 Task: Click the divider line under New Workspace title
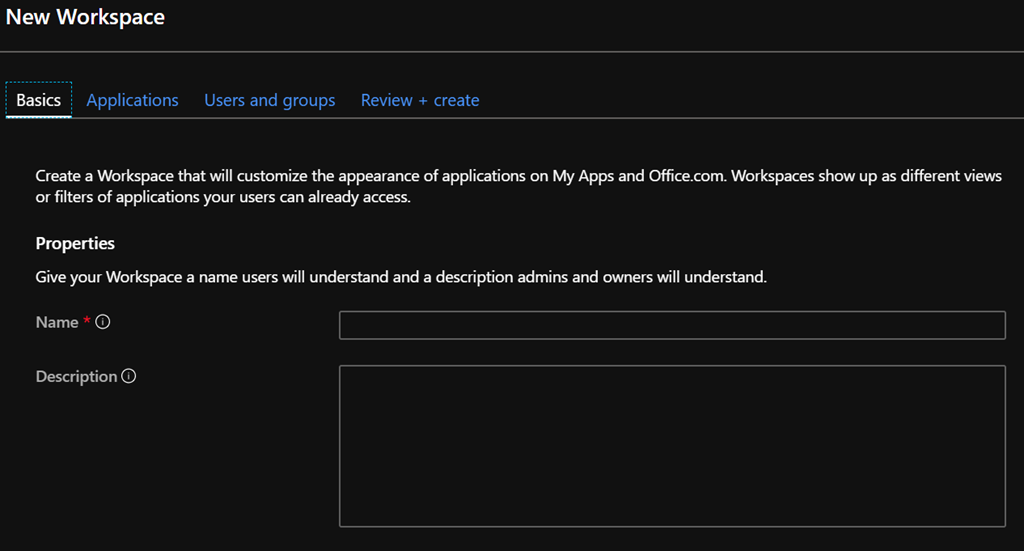512,51
